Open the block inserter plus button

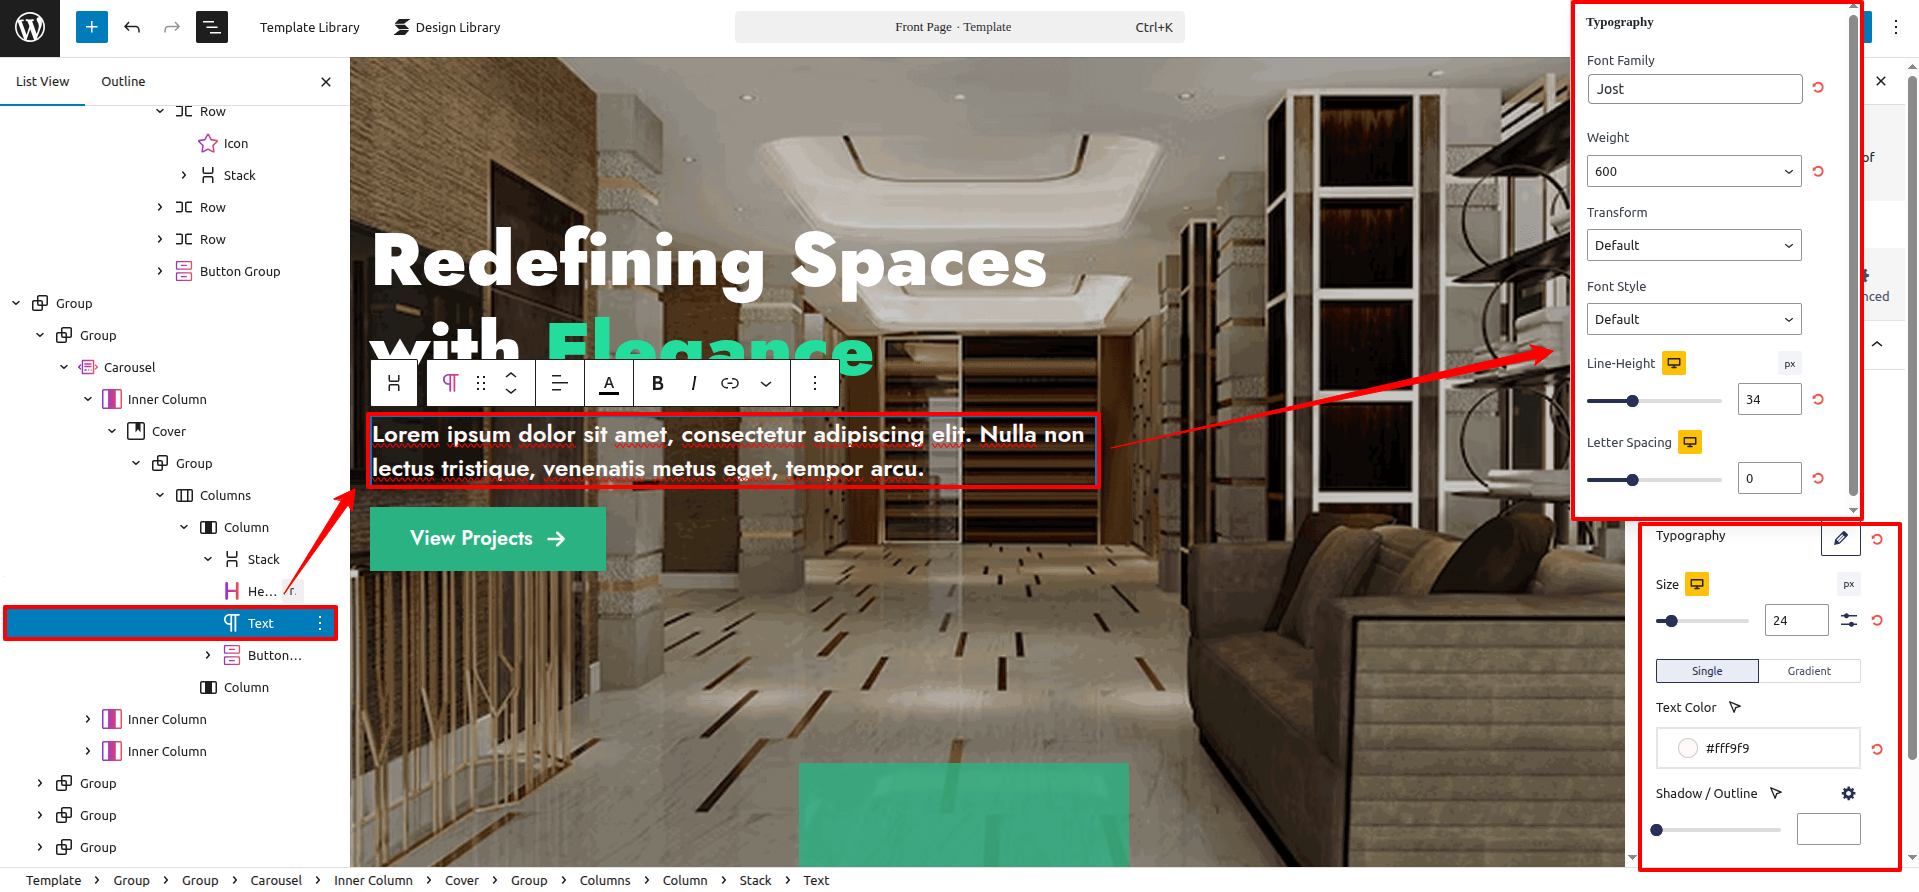[x=91, y=27]
